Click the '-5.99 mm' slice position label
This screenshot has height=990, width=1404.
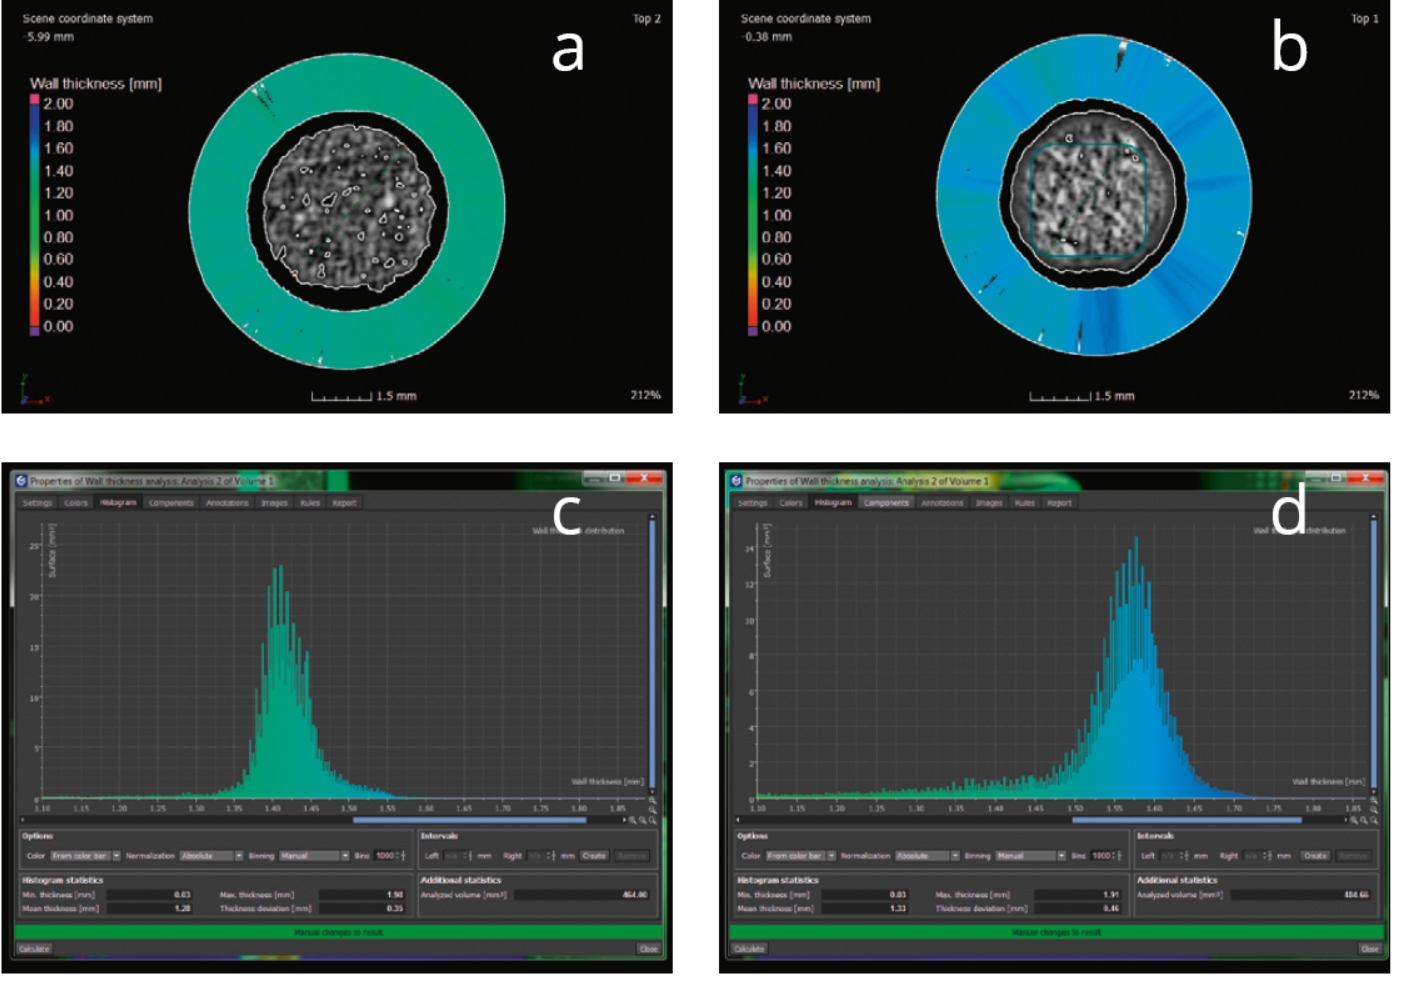[x=49, y=37]
